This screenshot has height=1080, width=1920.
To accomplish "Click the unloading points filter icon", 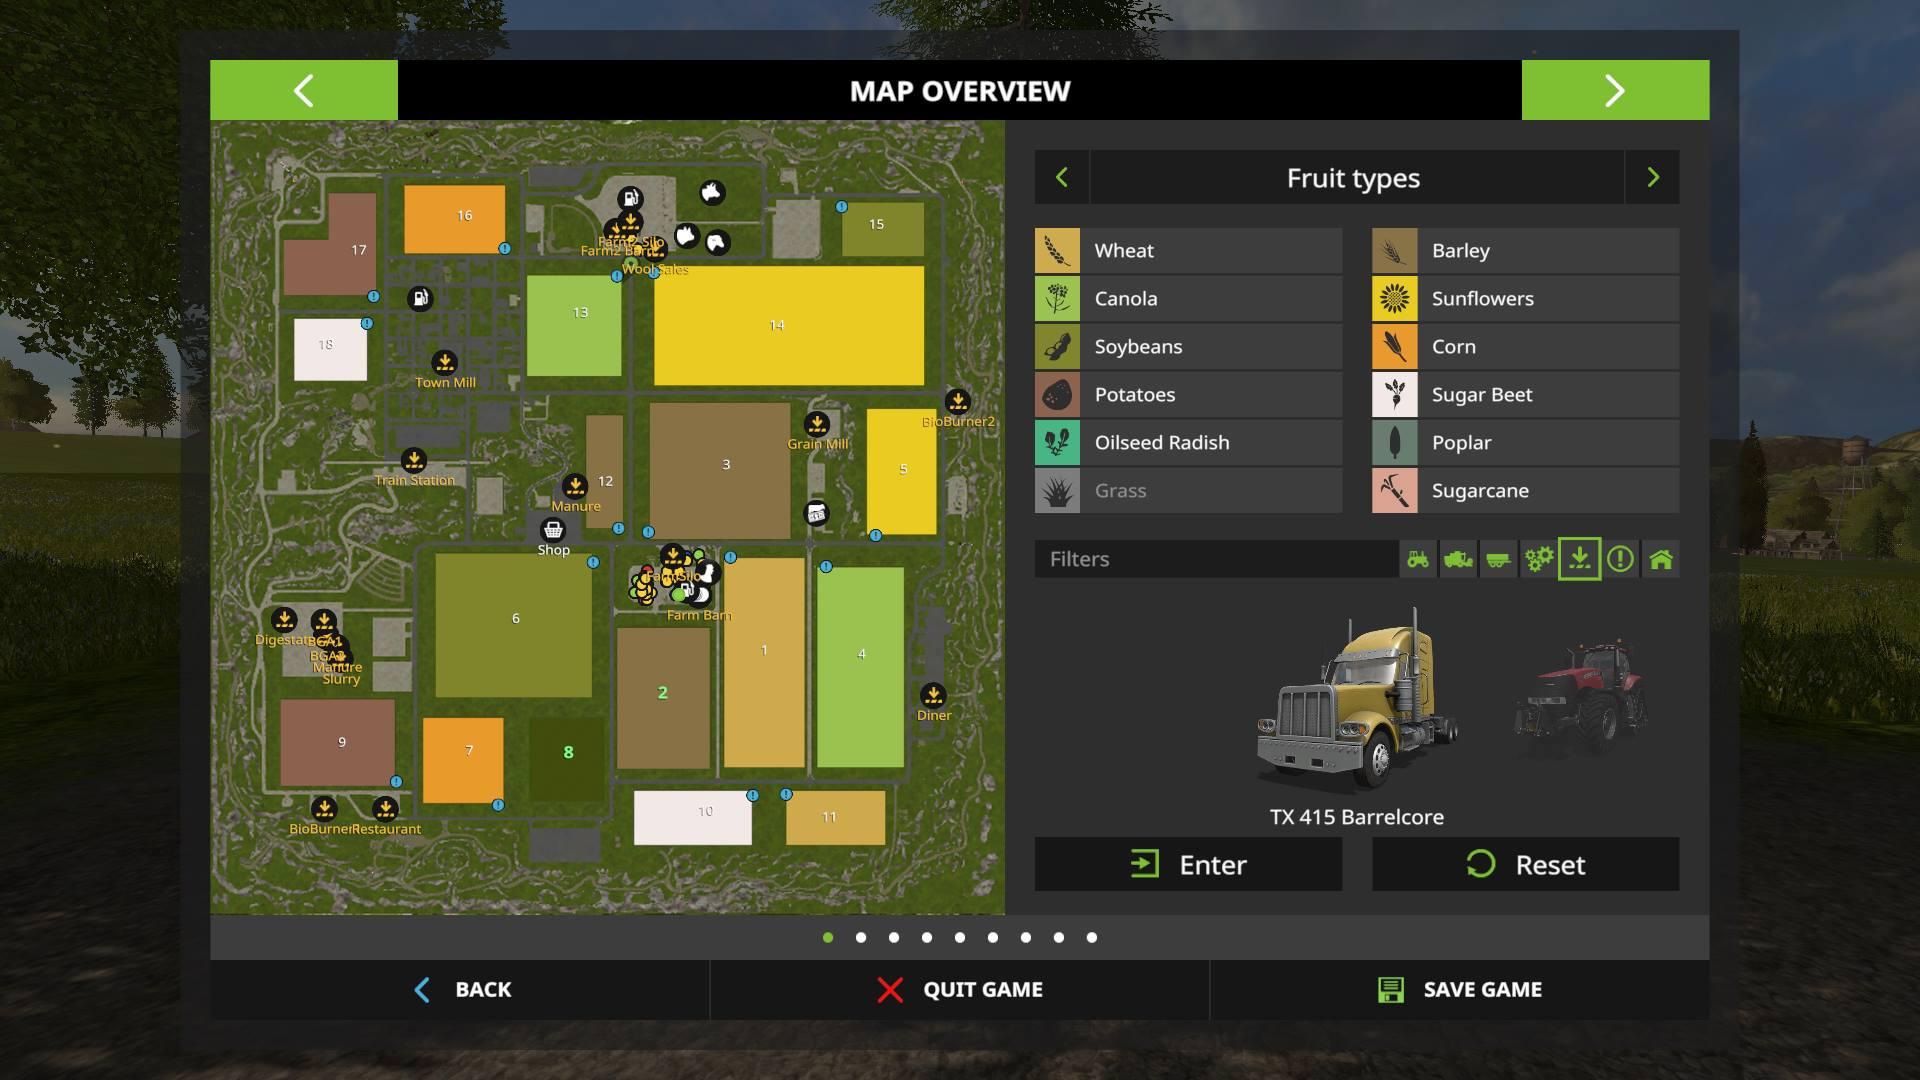I will pyautogui.click(x=1580, y=560).
